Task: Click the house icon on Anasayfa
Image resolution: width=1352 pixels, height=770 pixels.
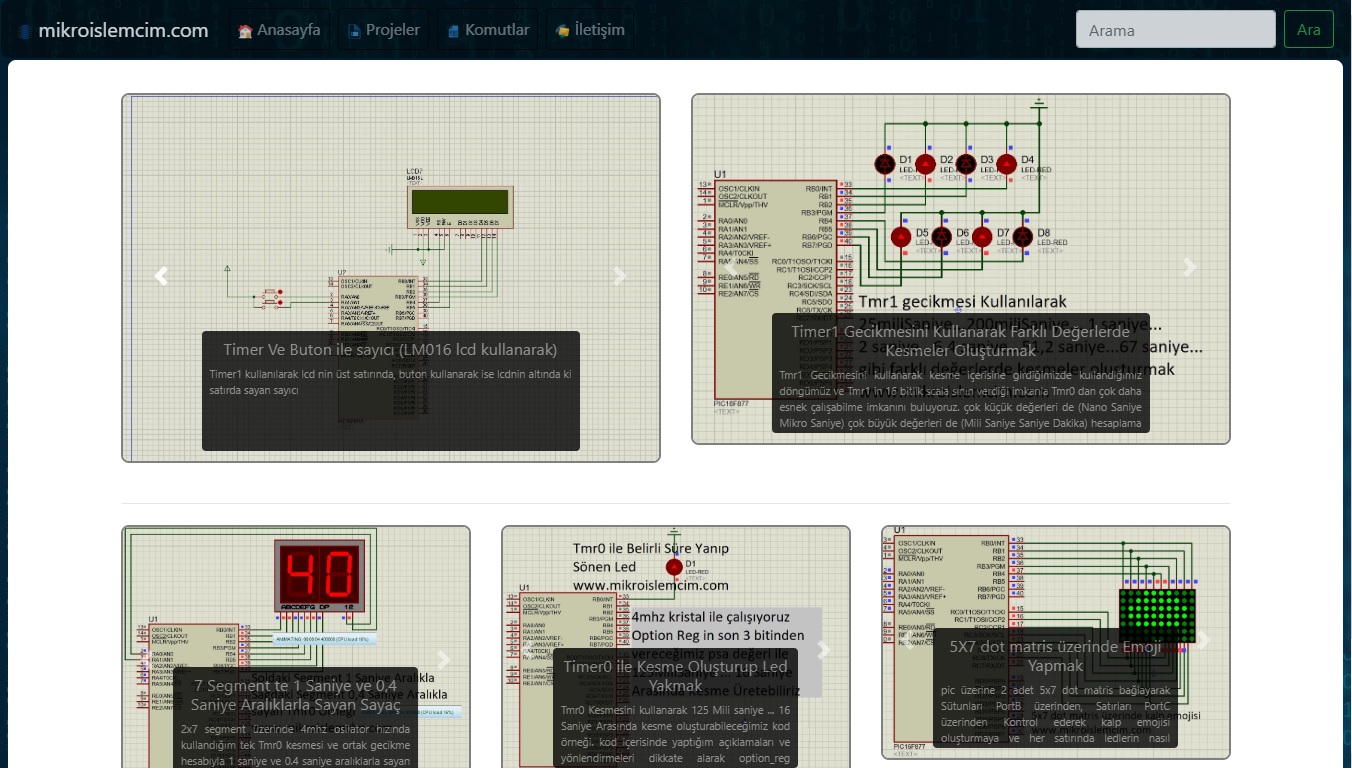Action: coord(245,31)
